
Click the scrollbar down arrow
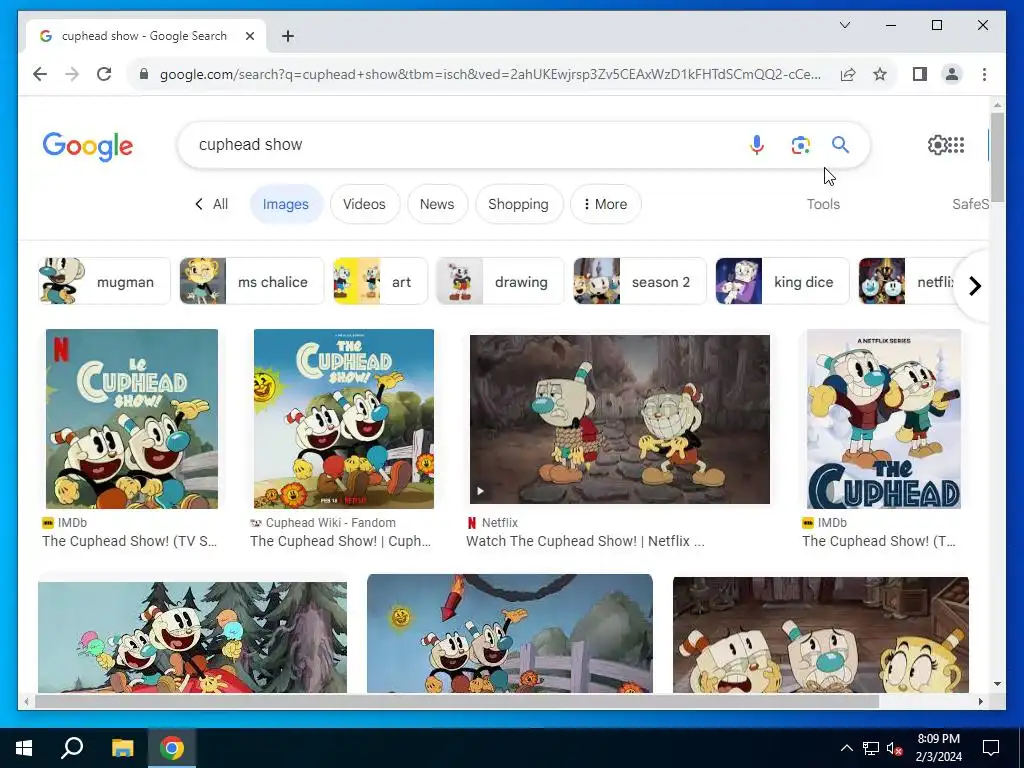click(x=997, y=684)
